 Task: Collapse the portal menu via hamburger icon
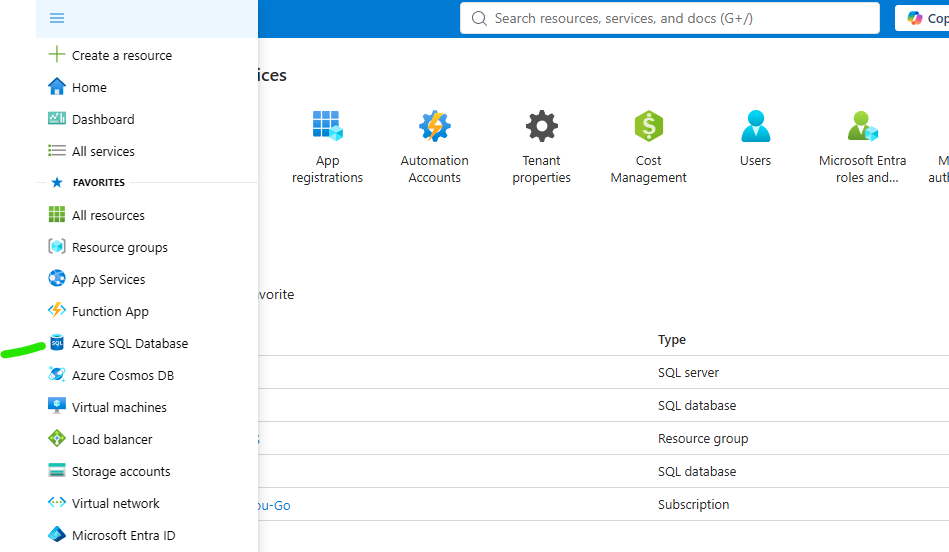(57, 18)
